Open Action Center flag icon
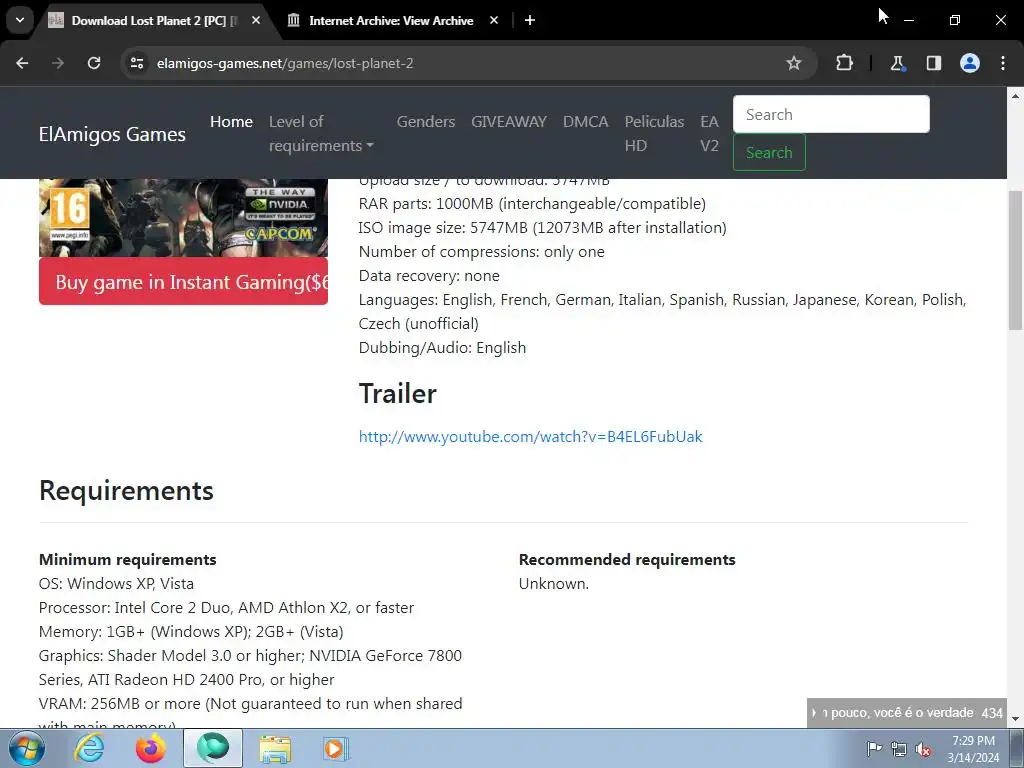 874,749
